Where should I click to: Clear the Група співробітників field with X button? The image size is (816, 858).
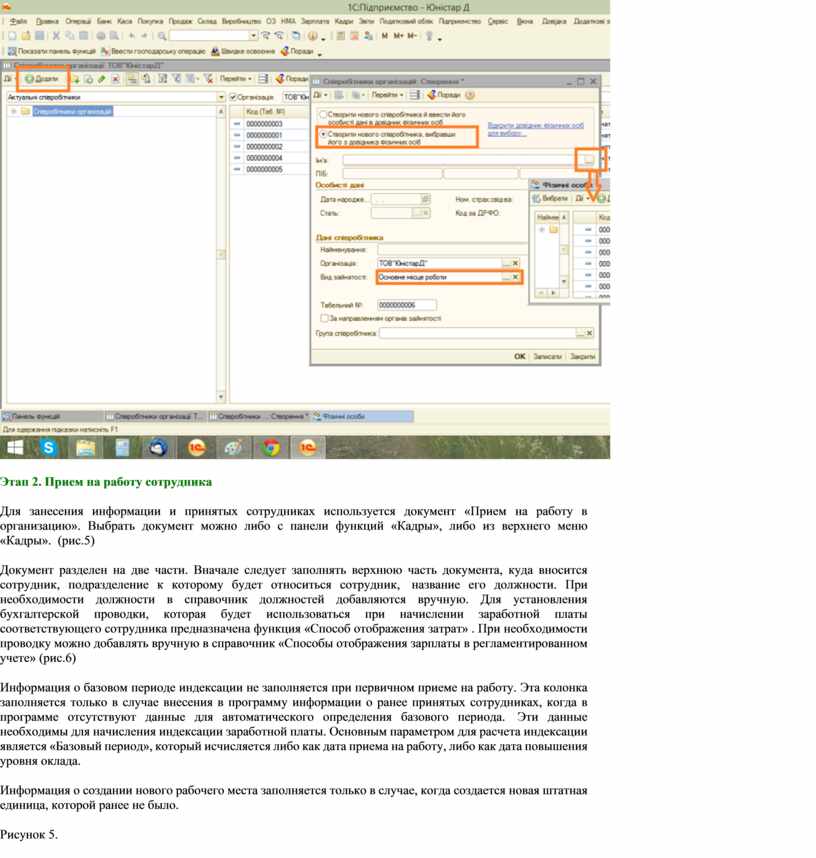coord(589,333)
